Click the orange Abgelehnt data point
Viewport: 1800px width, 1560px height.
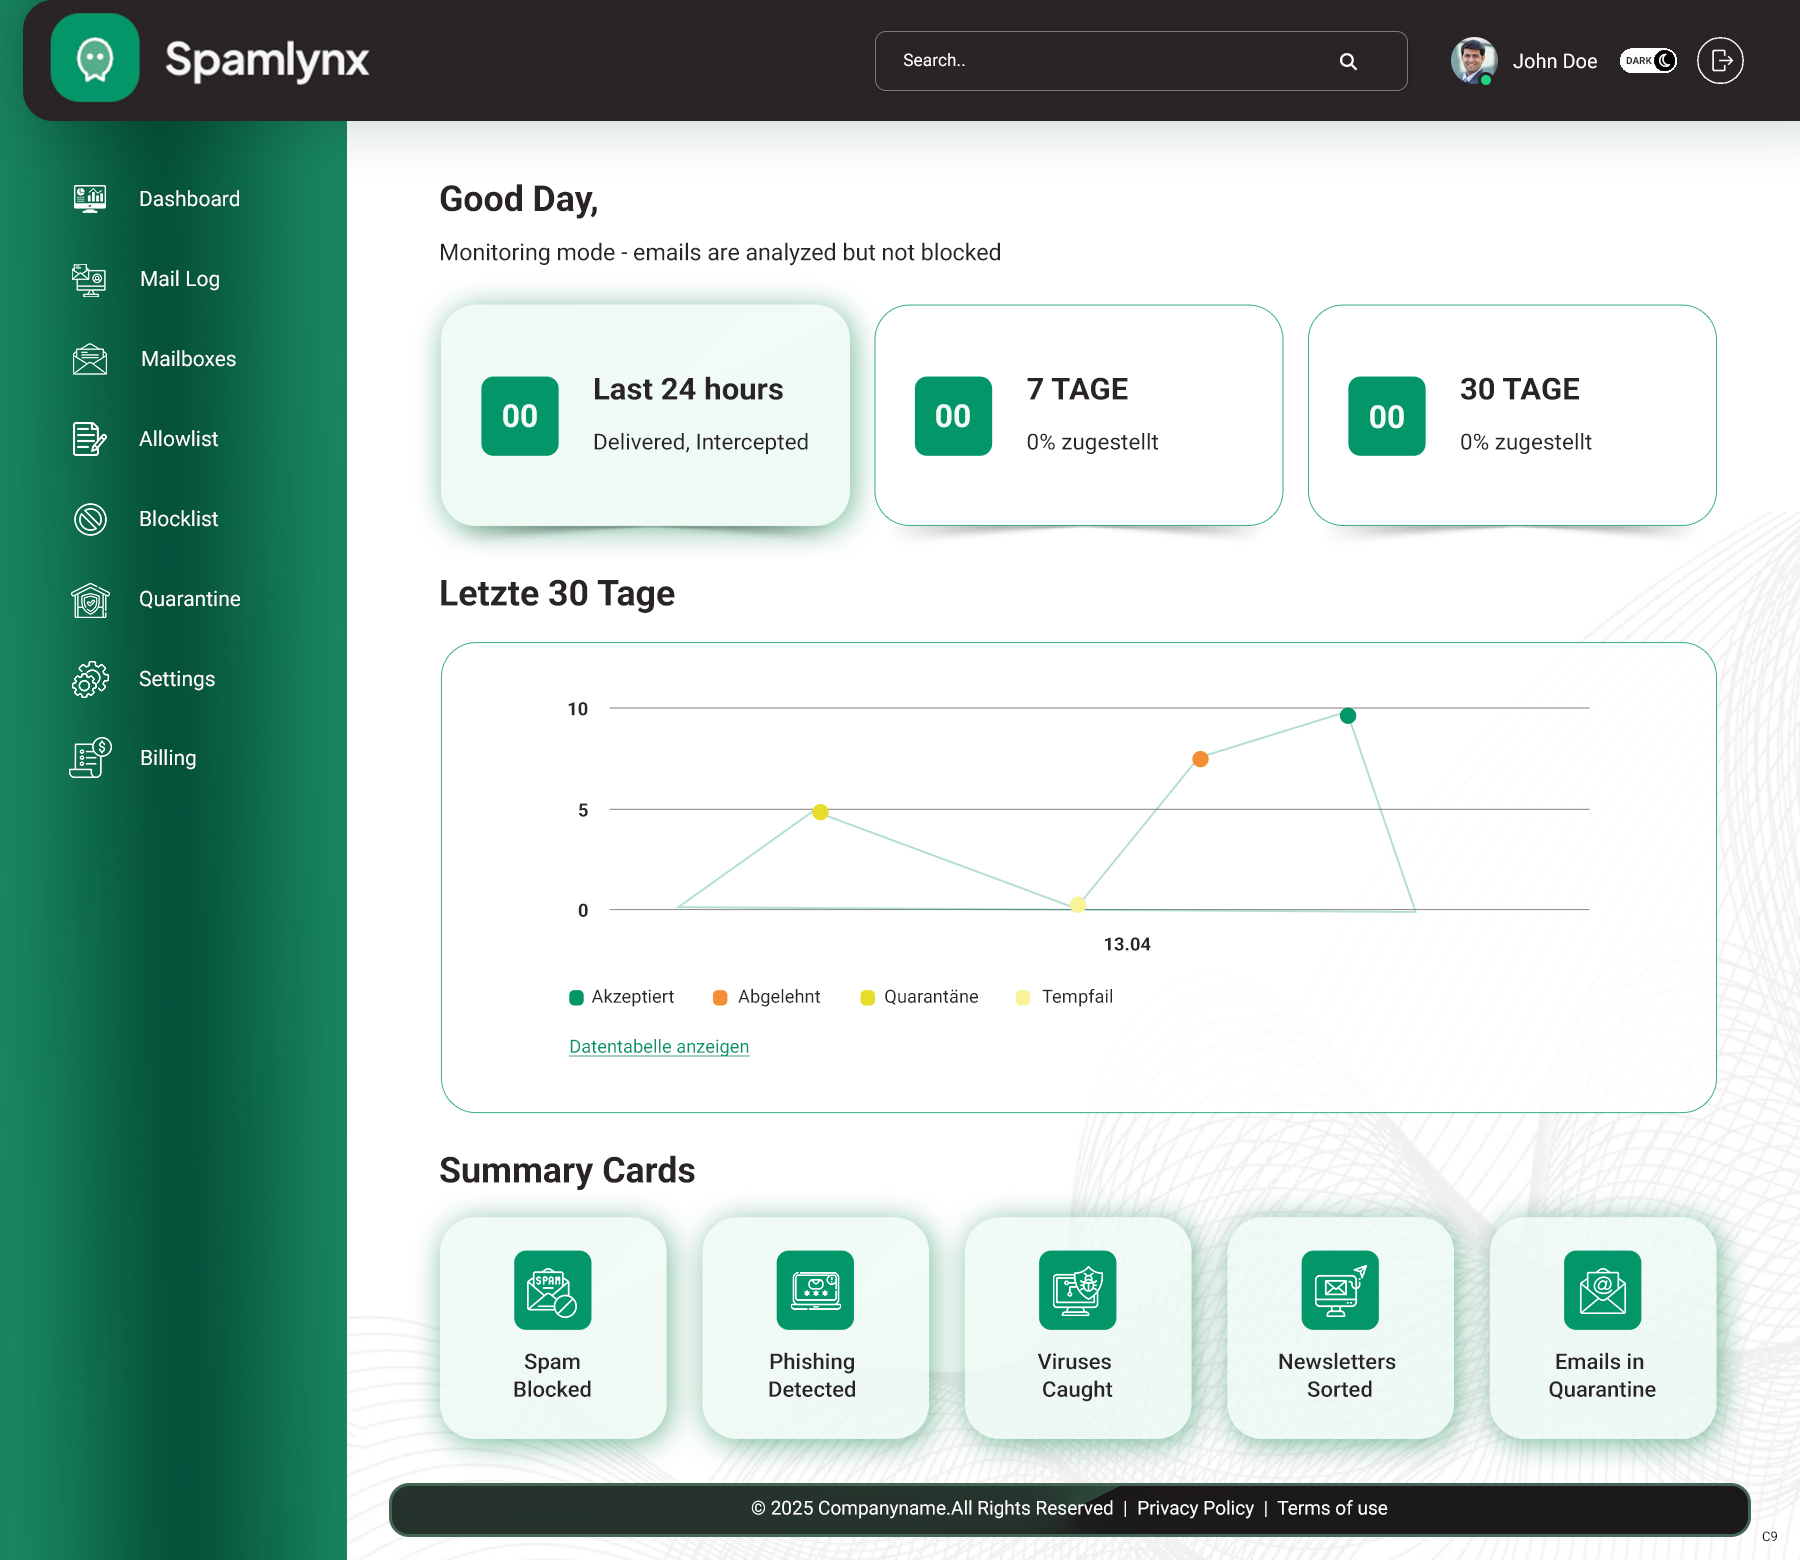pyautogui.click(x=1200, y=759)
